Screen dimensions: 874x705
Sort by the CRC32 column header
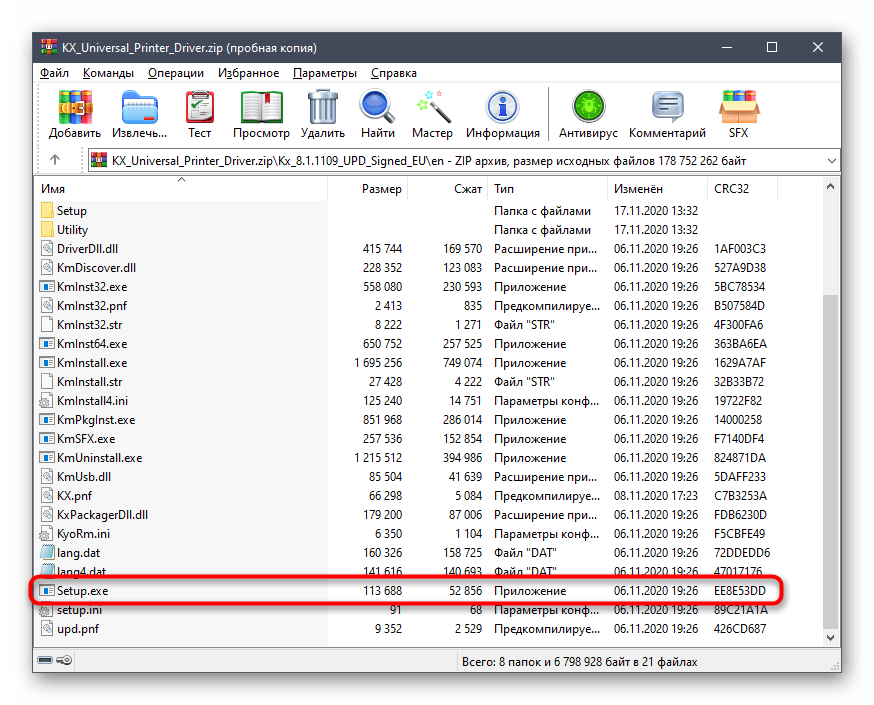[742, 189]
